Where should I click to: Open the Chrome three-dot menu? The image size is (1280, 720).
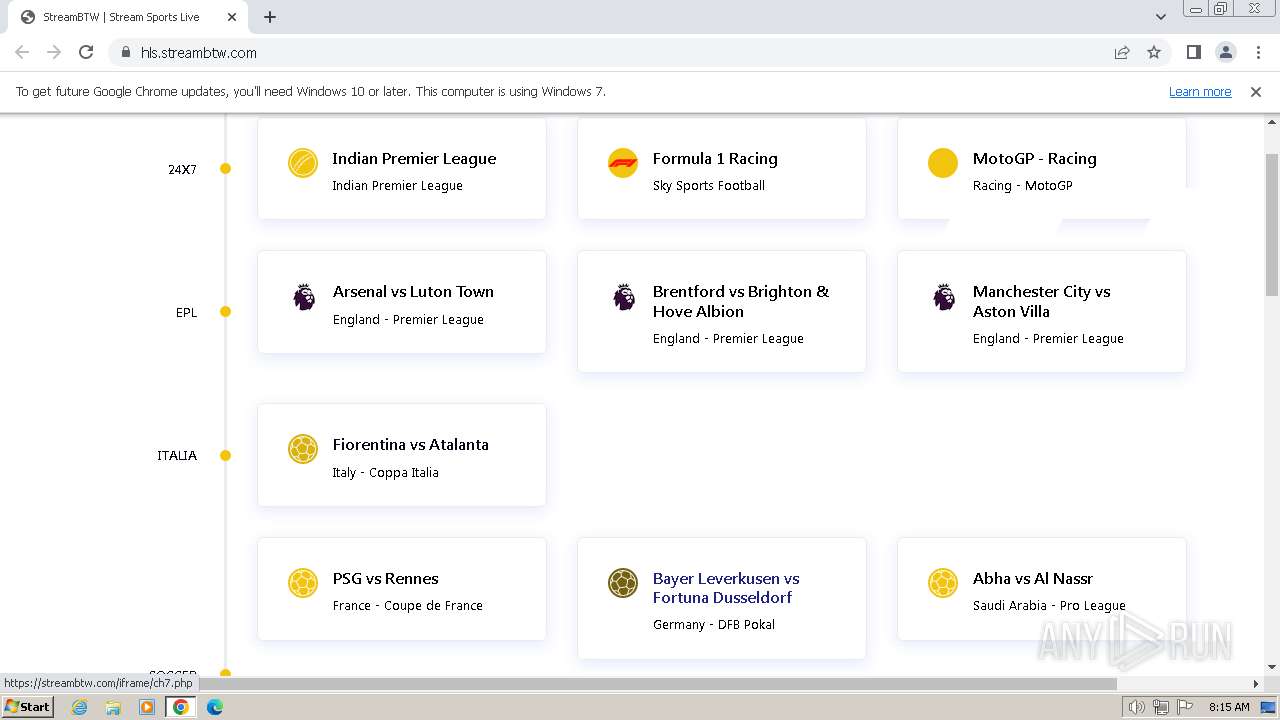pos(1258,52)
